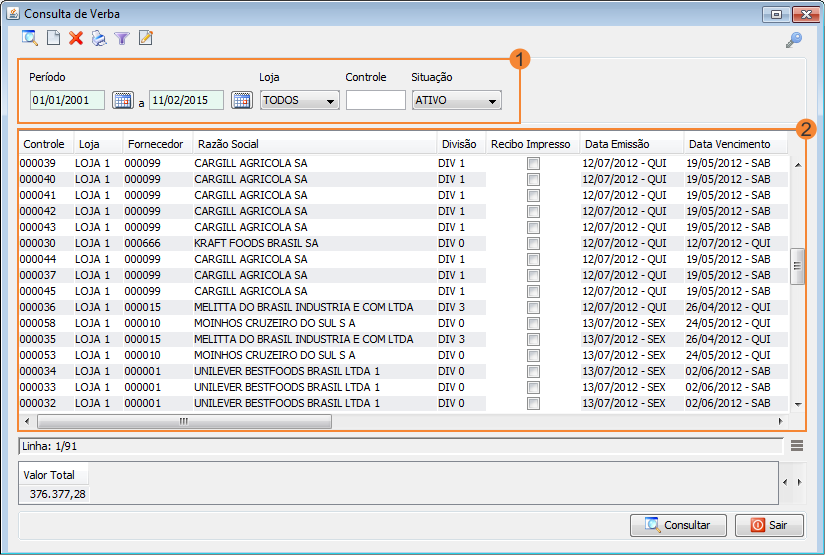Click the Sair button

pyautogui.click(x=769, y=525)
